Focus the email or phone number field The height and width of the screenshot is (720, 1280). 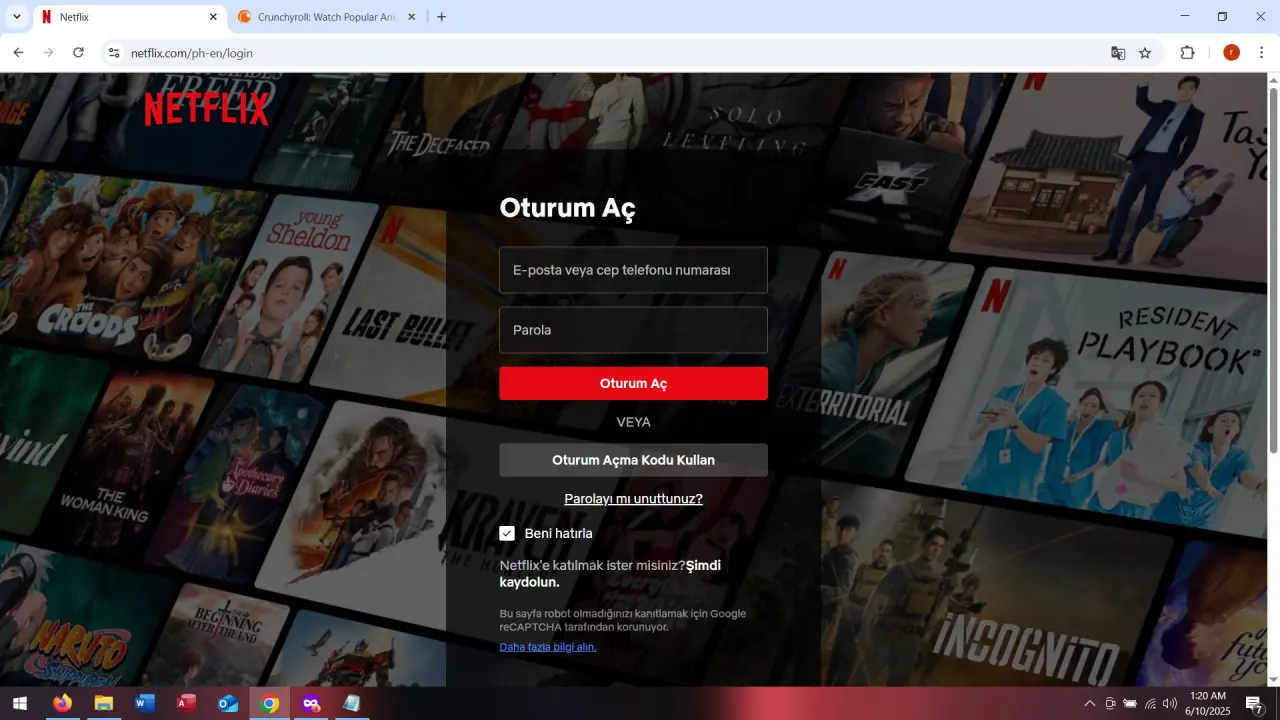[634, 270]
